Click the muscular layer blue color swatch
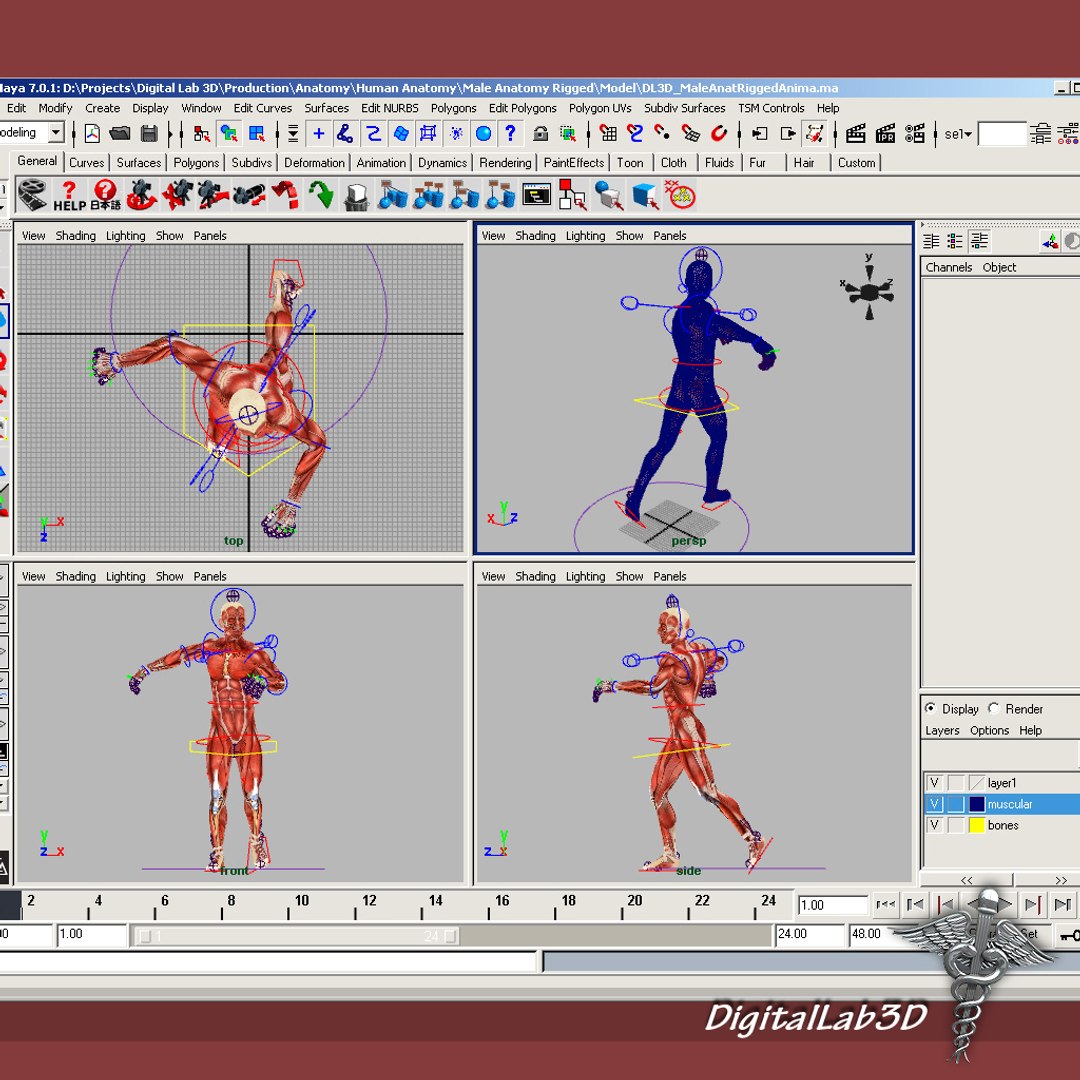The width and height of the screenshot is (1080, 1080). pos(977,804)
